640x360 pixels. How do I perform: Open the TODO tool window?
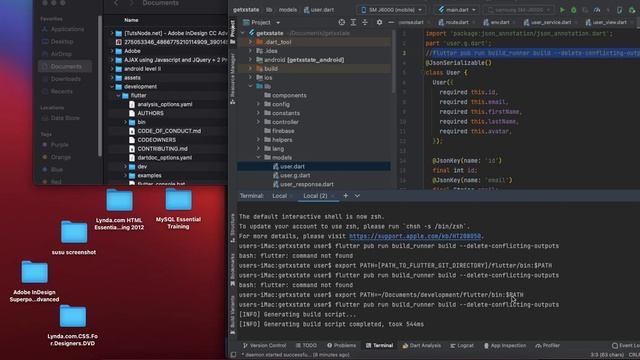click(307, 346)
